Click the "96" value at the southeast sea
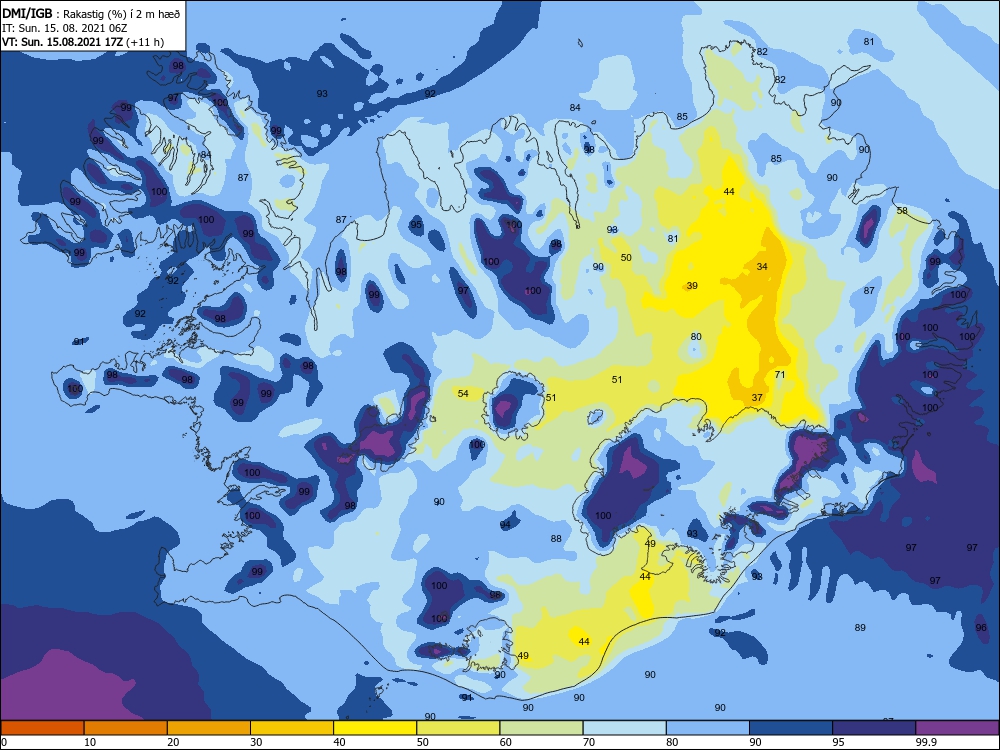The width and height of the screenshot is (1000, 750). pyautogui.click(x=981, y=628)
